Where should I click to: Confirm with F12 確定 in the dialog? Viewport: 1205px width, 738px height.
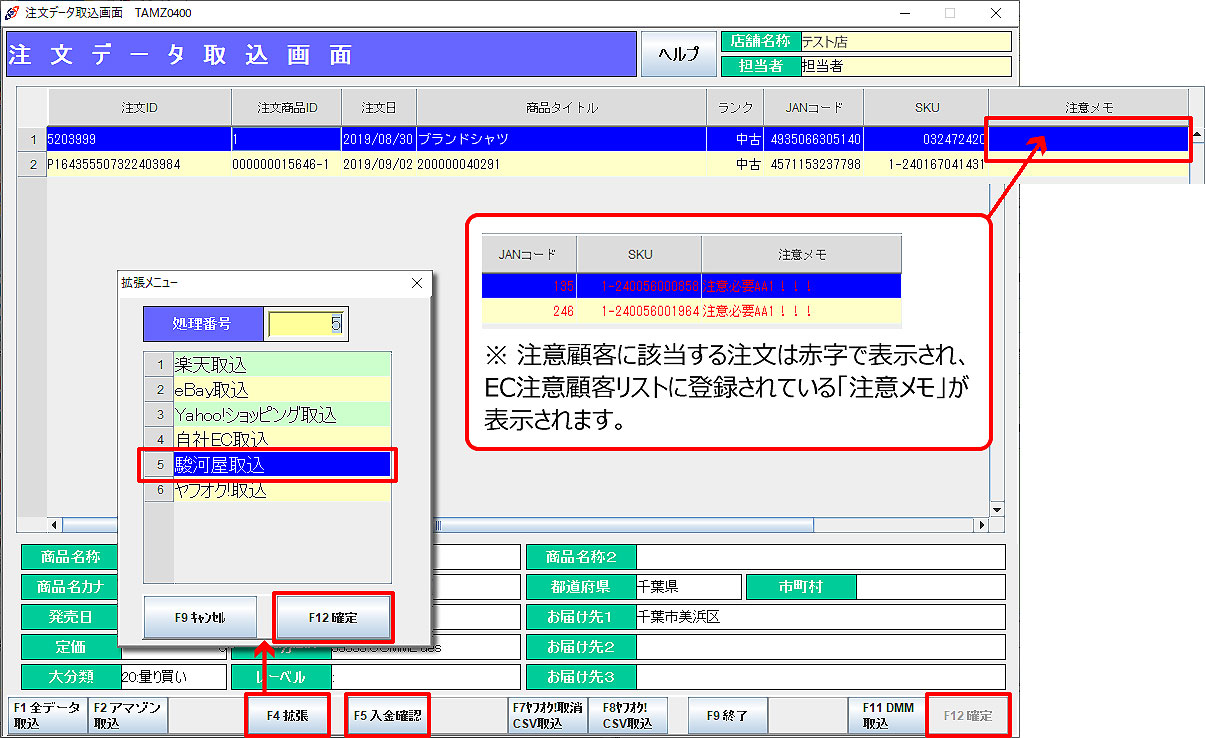point(333,618)
